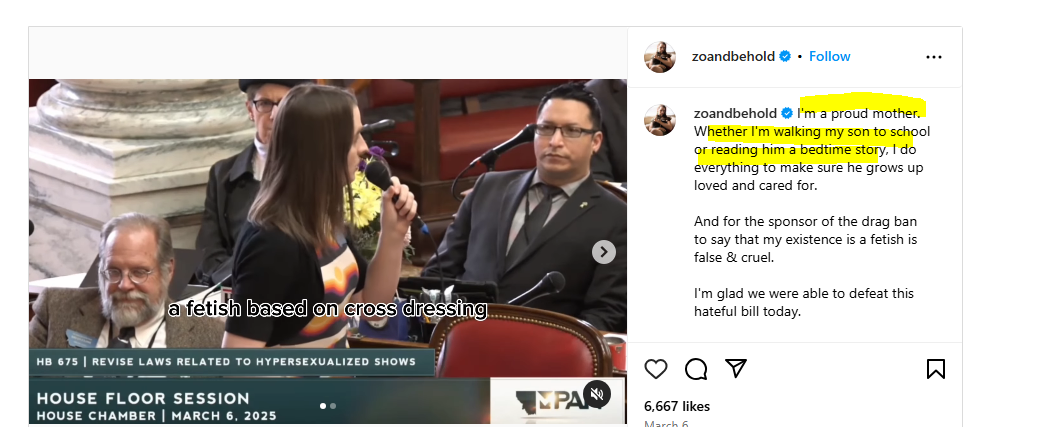This screenshot has height=427, width=1055.
Task: Select second carousel dot indicator
Action: click(333, 406)
